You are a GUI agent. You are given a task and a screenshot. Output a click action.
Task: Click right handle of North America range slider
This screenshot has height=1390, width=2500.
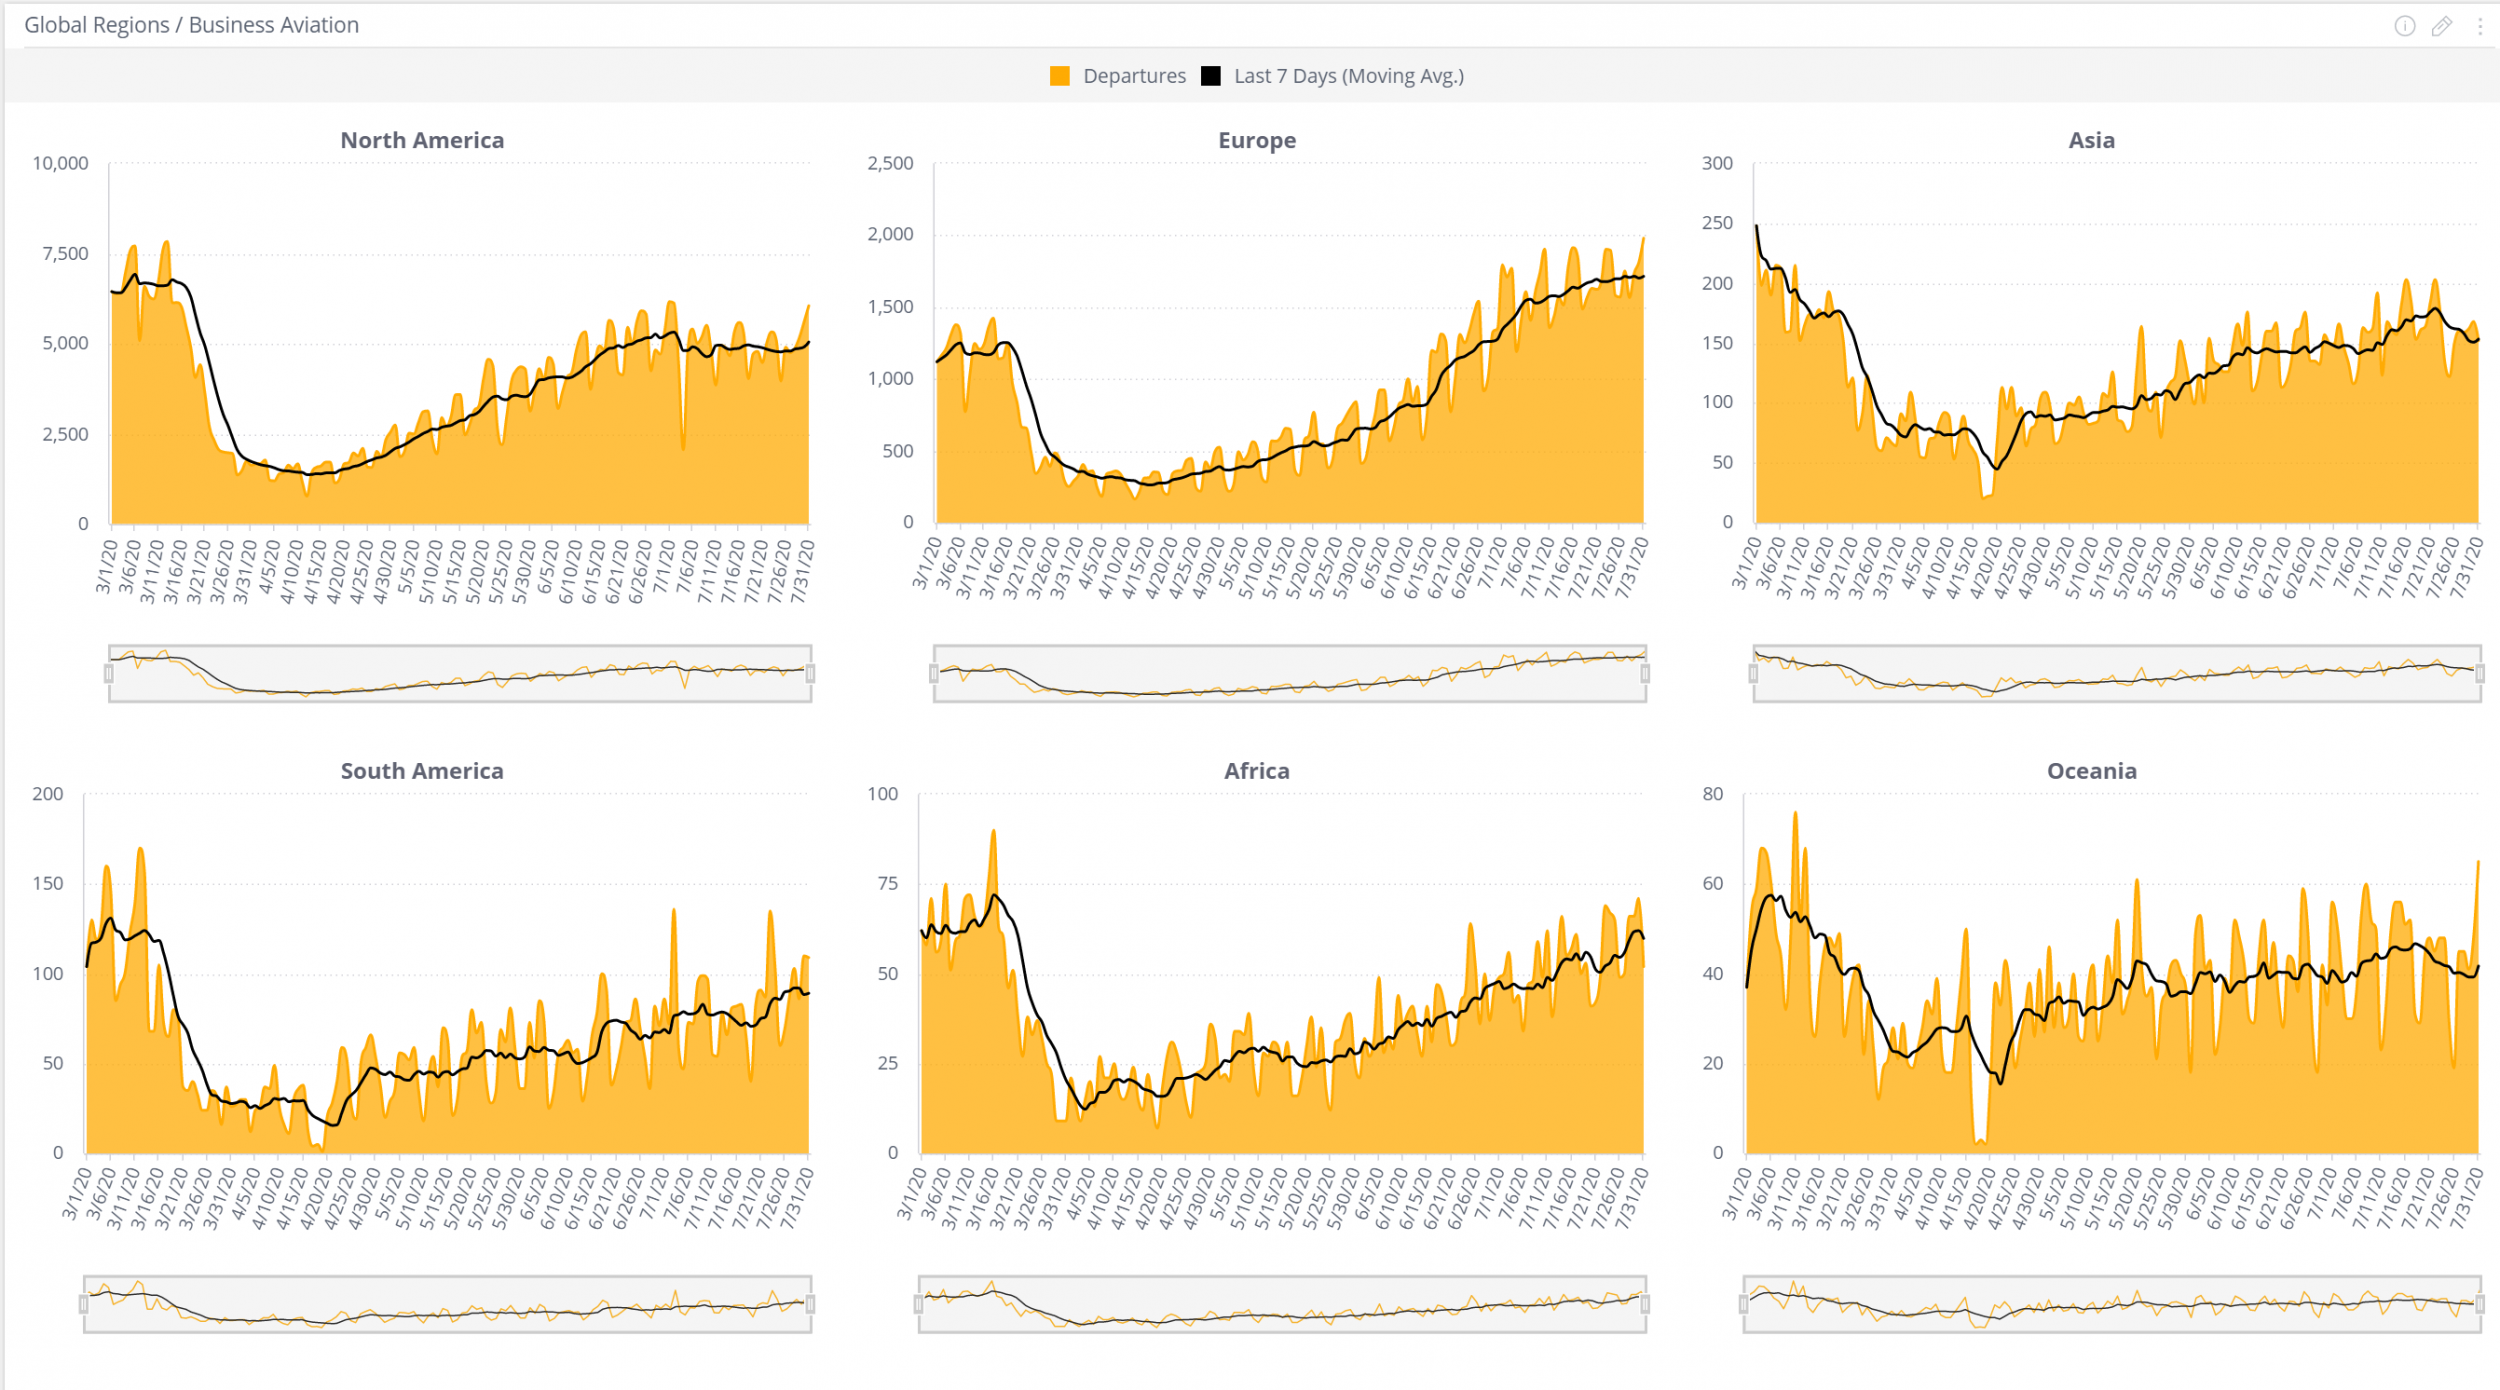[811, 674]
